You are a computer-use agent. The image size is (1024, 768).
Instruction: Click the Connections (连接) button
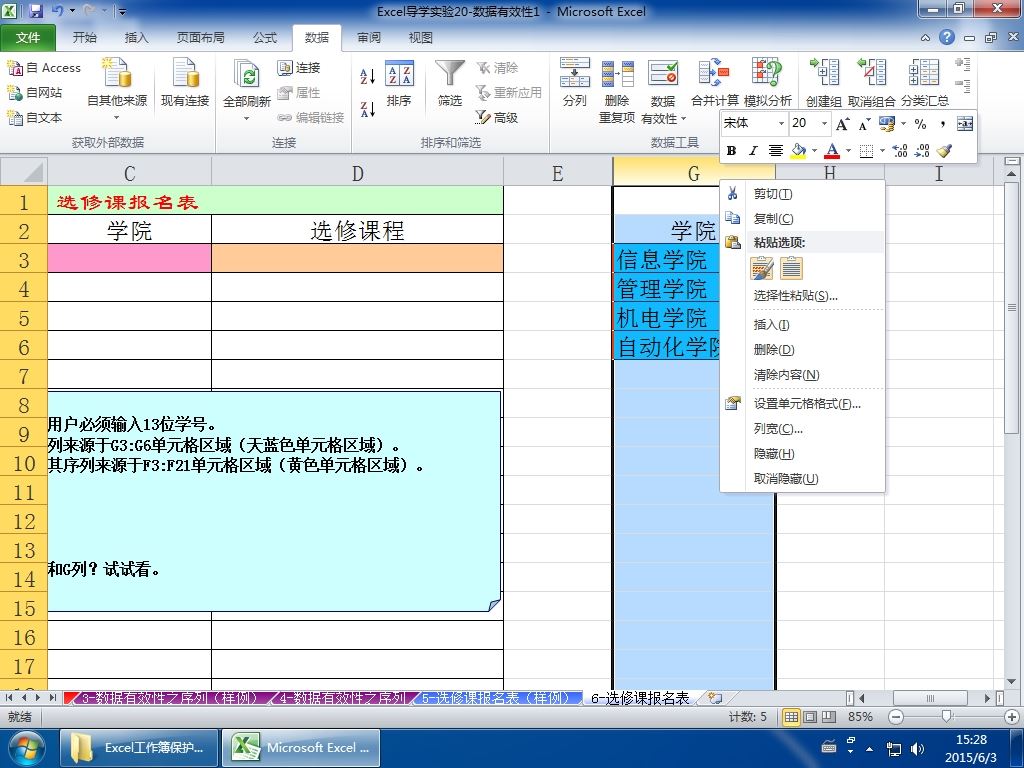[x=299, y=67]
